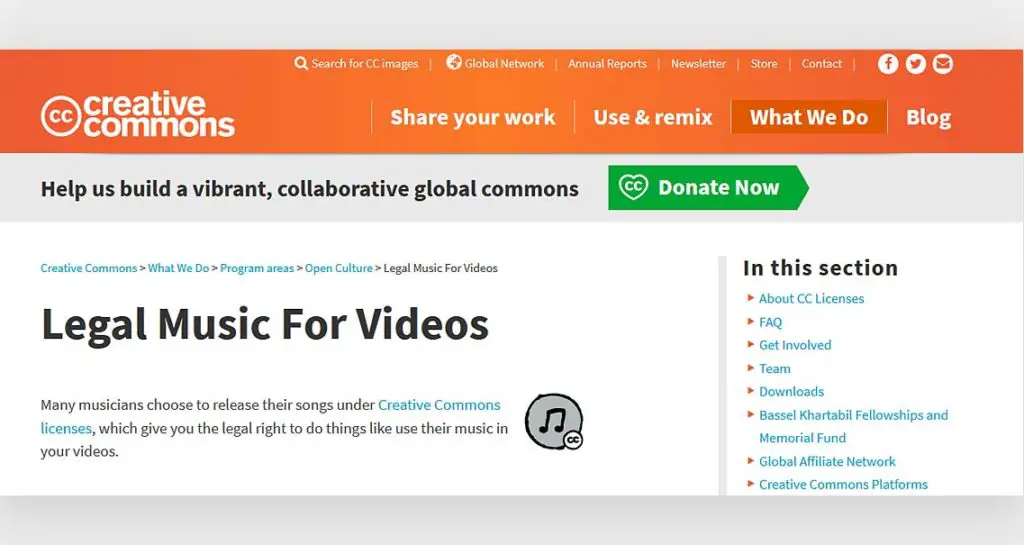This screenshot has width=1024, height=545.
Task: Click the Creative Commons logo
Action: [x=138, y=115]
